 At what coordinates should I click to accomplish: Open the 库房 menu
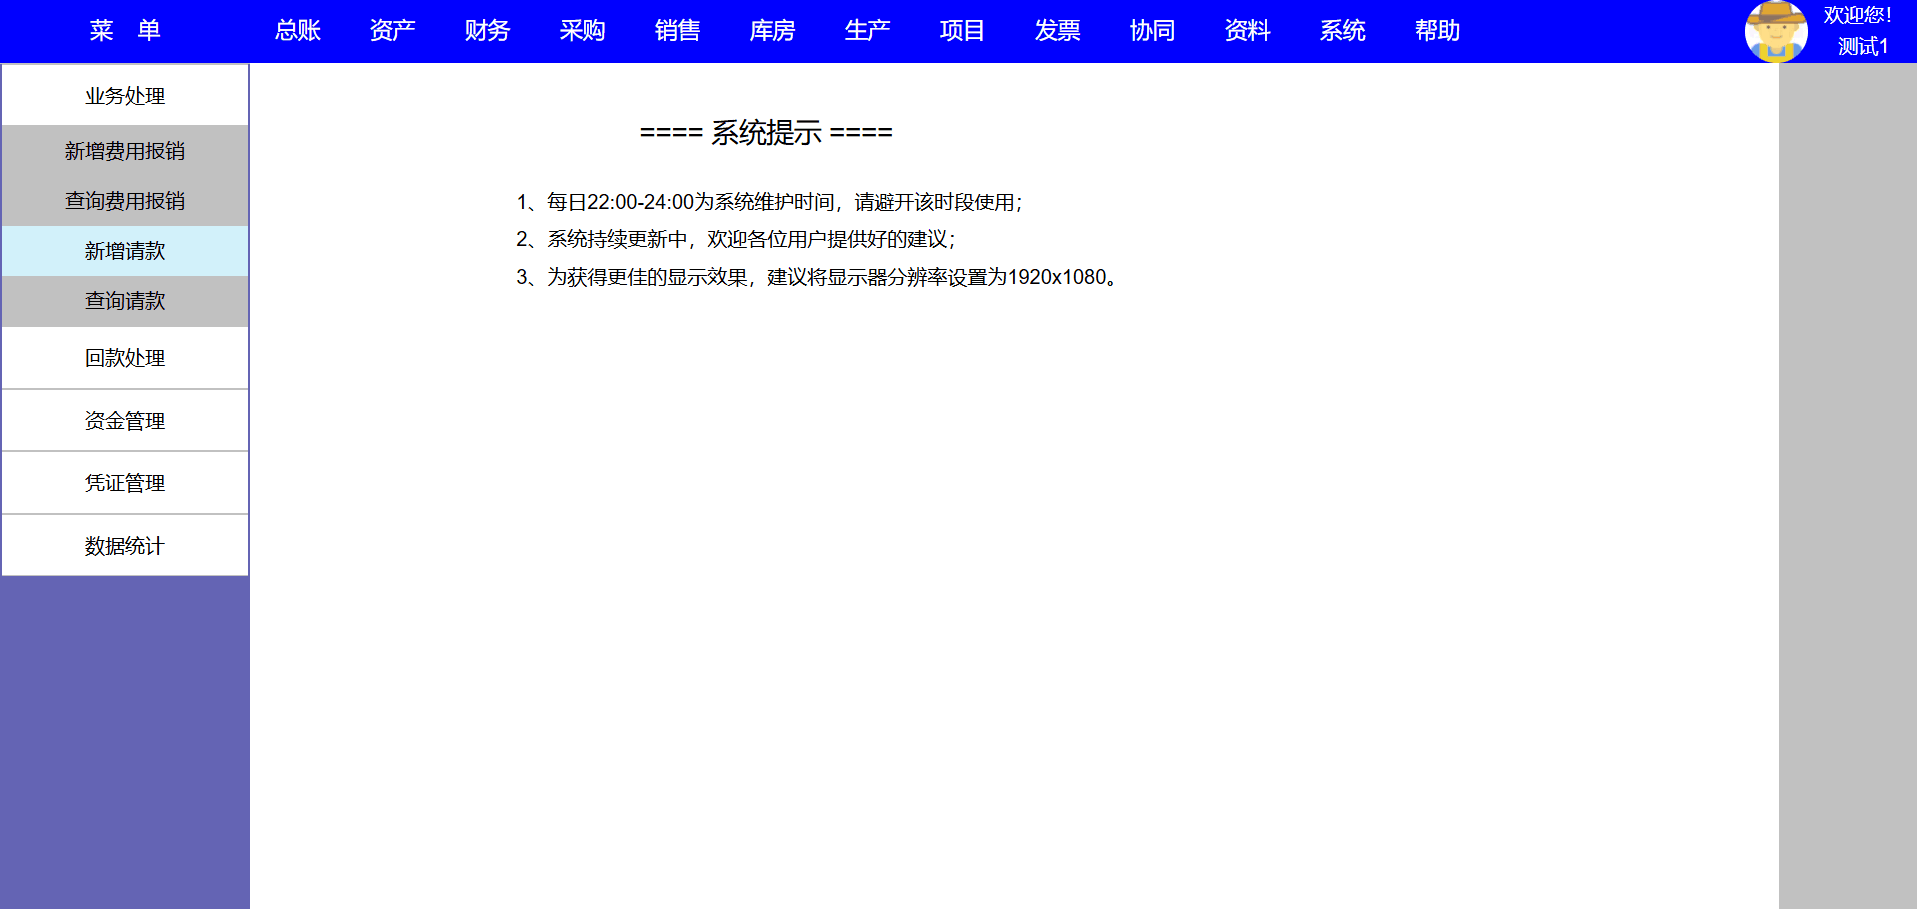coord(772,31)
